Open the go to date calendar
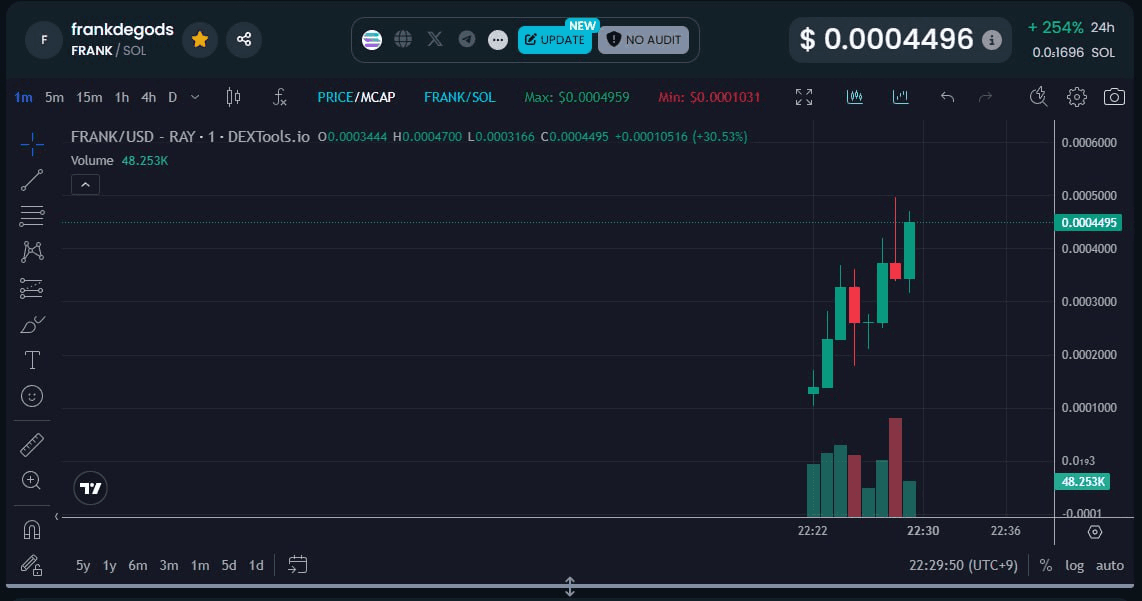Viewport: 1142px width, 601px height. click(x=297, y=565)
